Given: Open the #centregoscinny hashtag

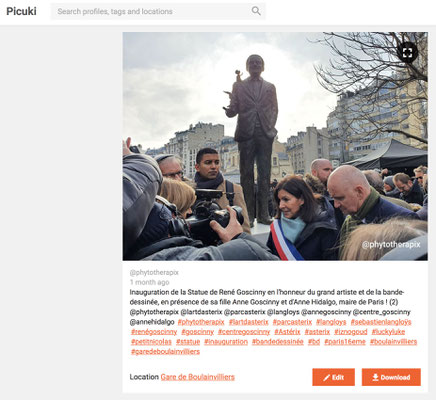Looking at the screenshot, I should [x=244, y=332].
